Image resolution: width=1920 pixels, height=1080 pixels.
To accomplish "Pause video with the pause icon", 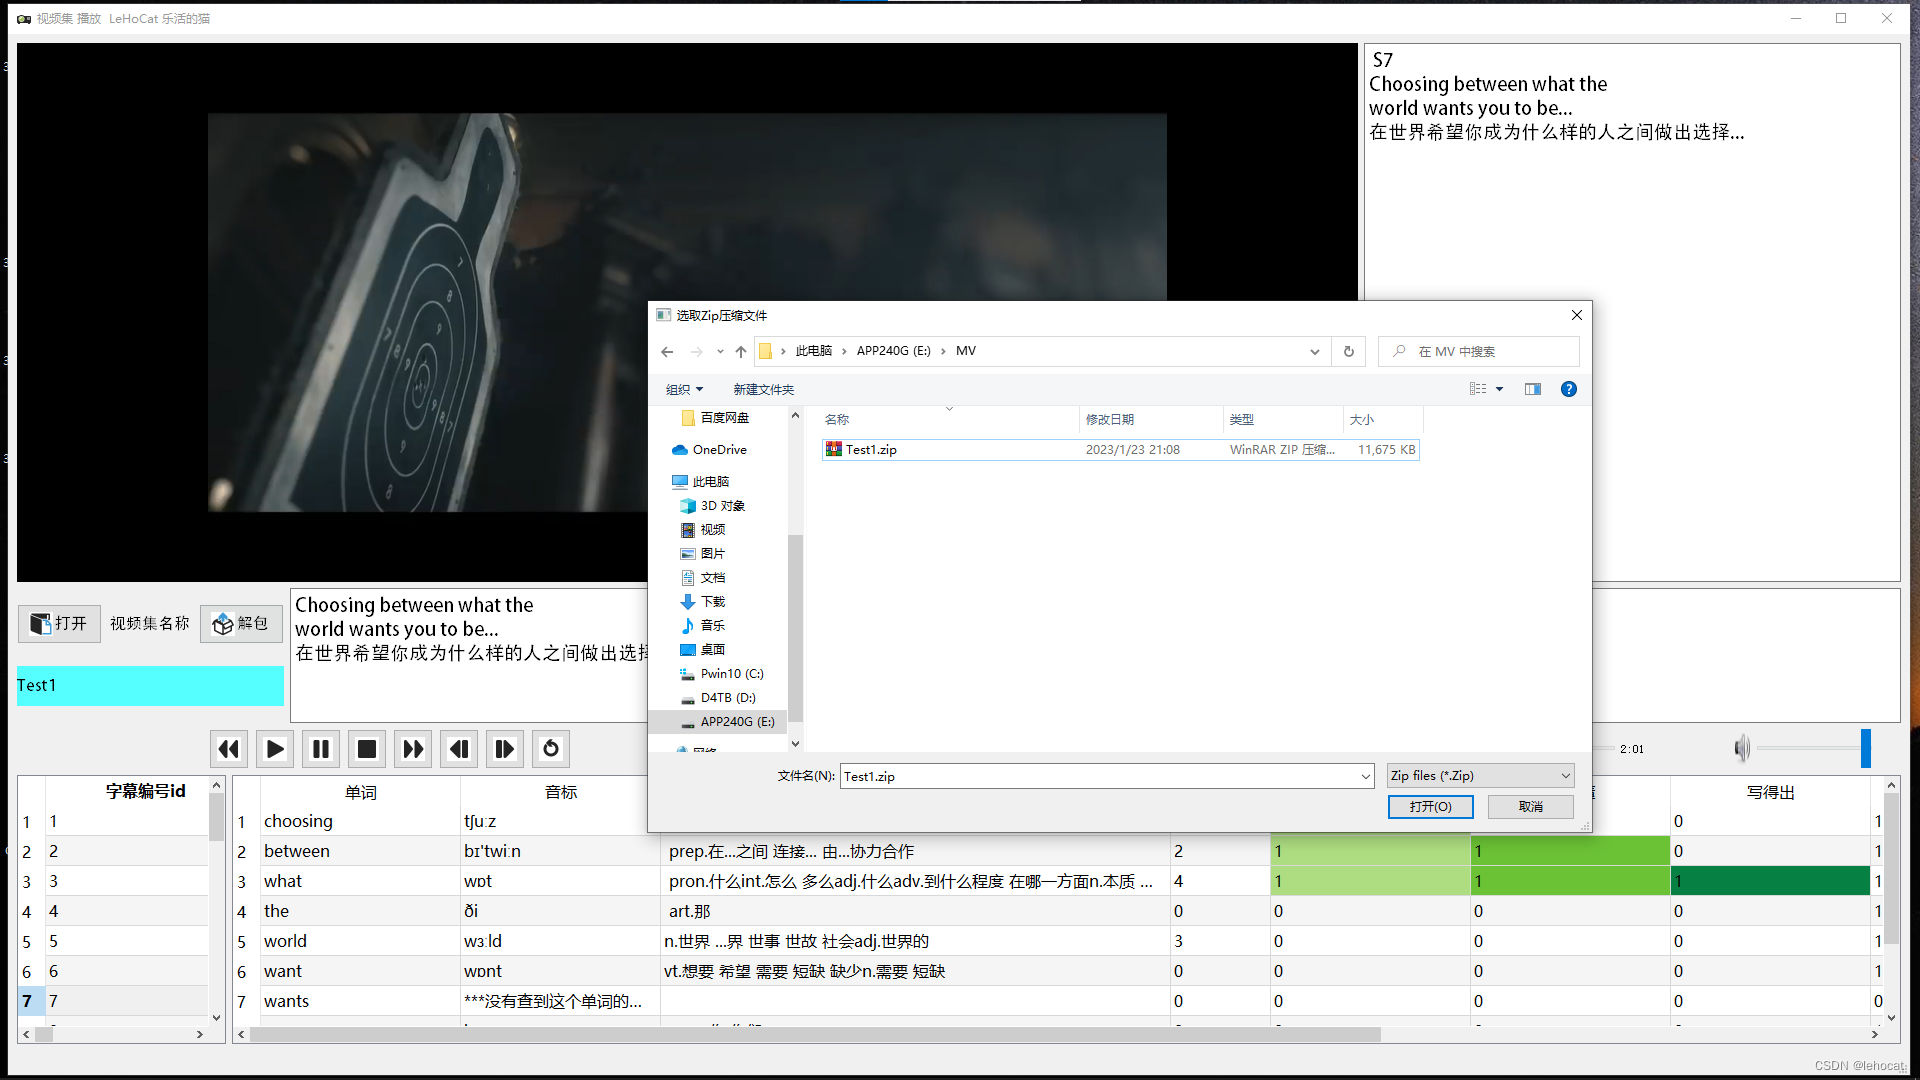I will (x=321, y=749).
